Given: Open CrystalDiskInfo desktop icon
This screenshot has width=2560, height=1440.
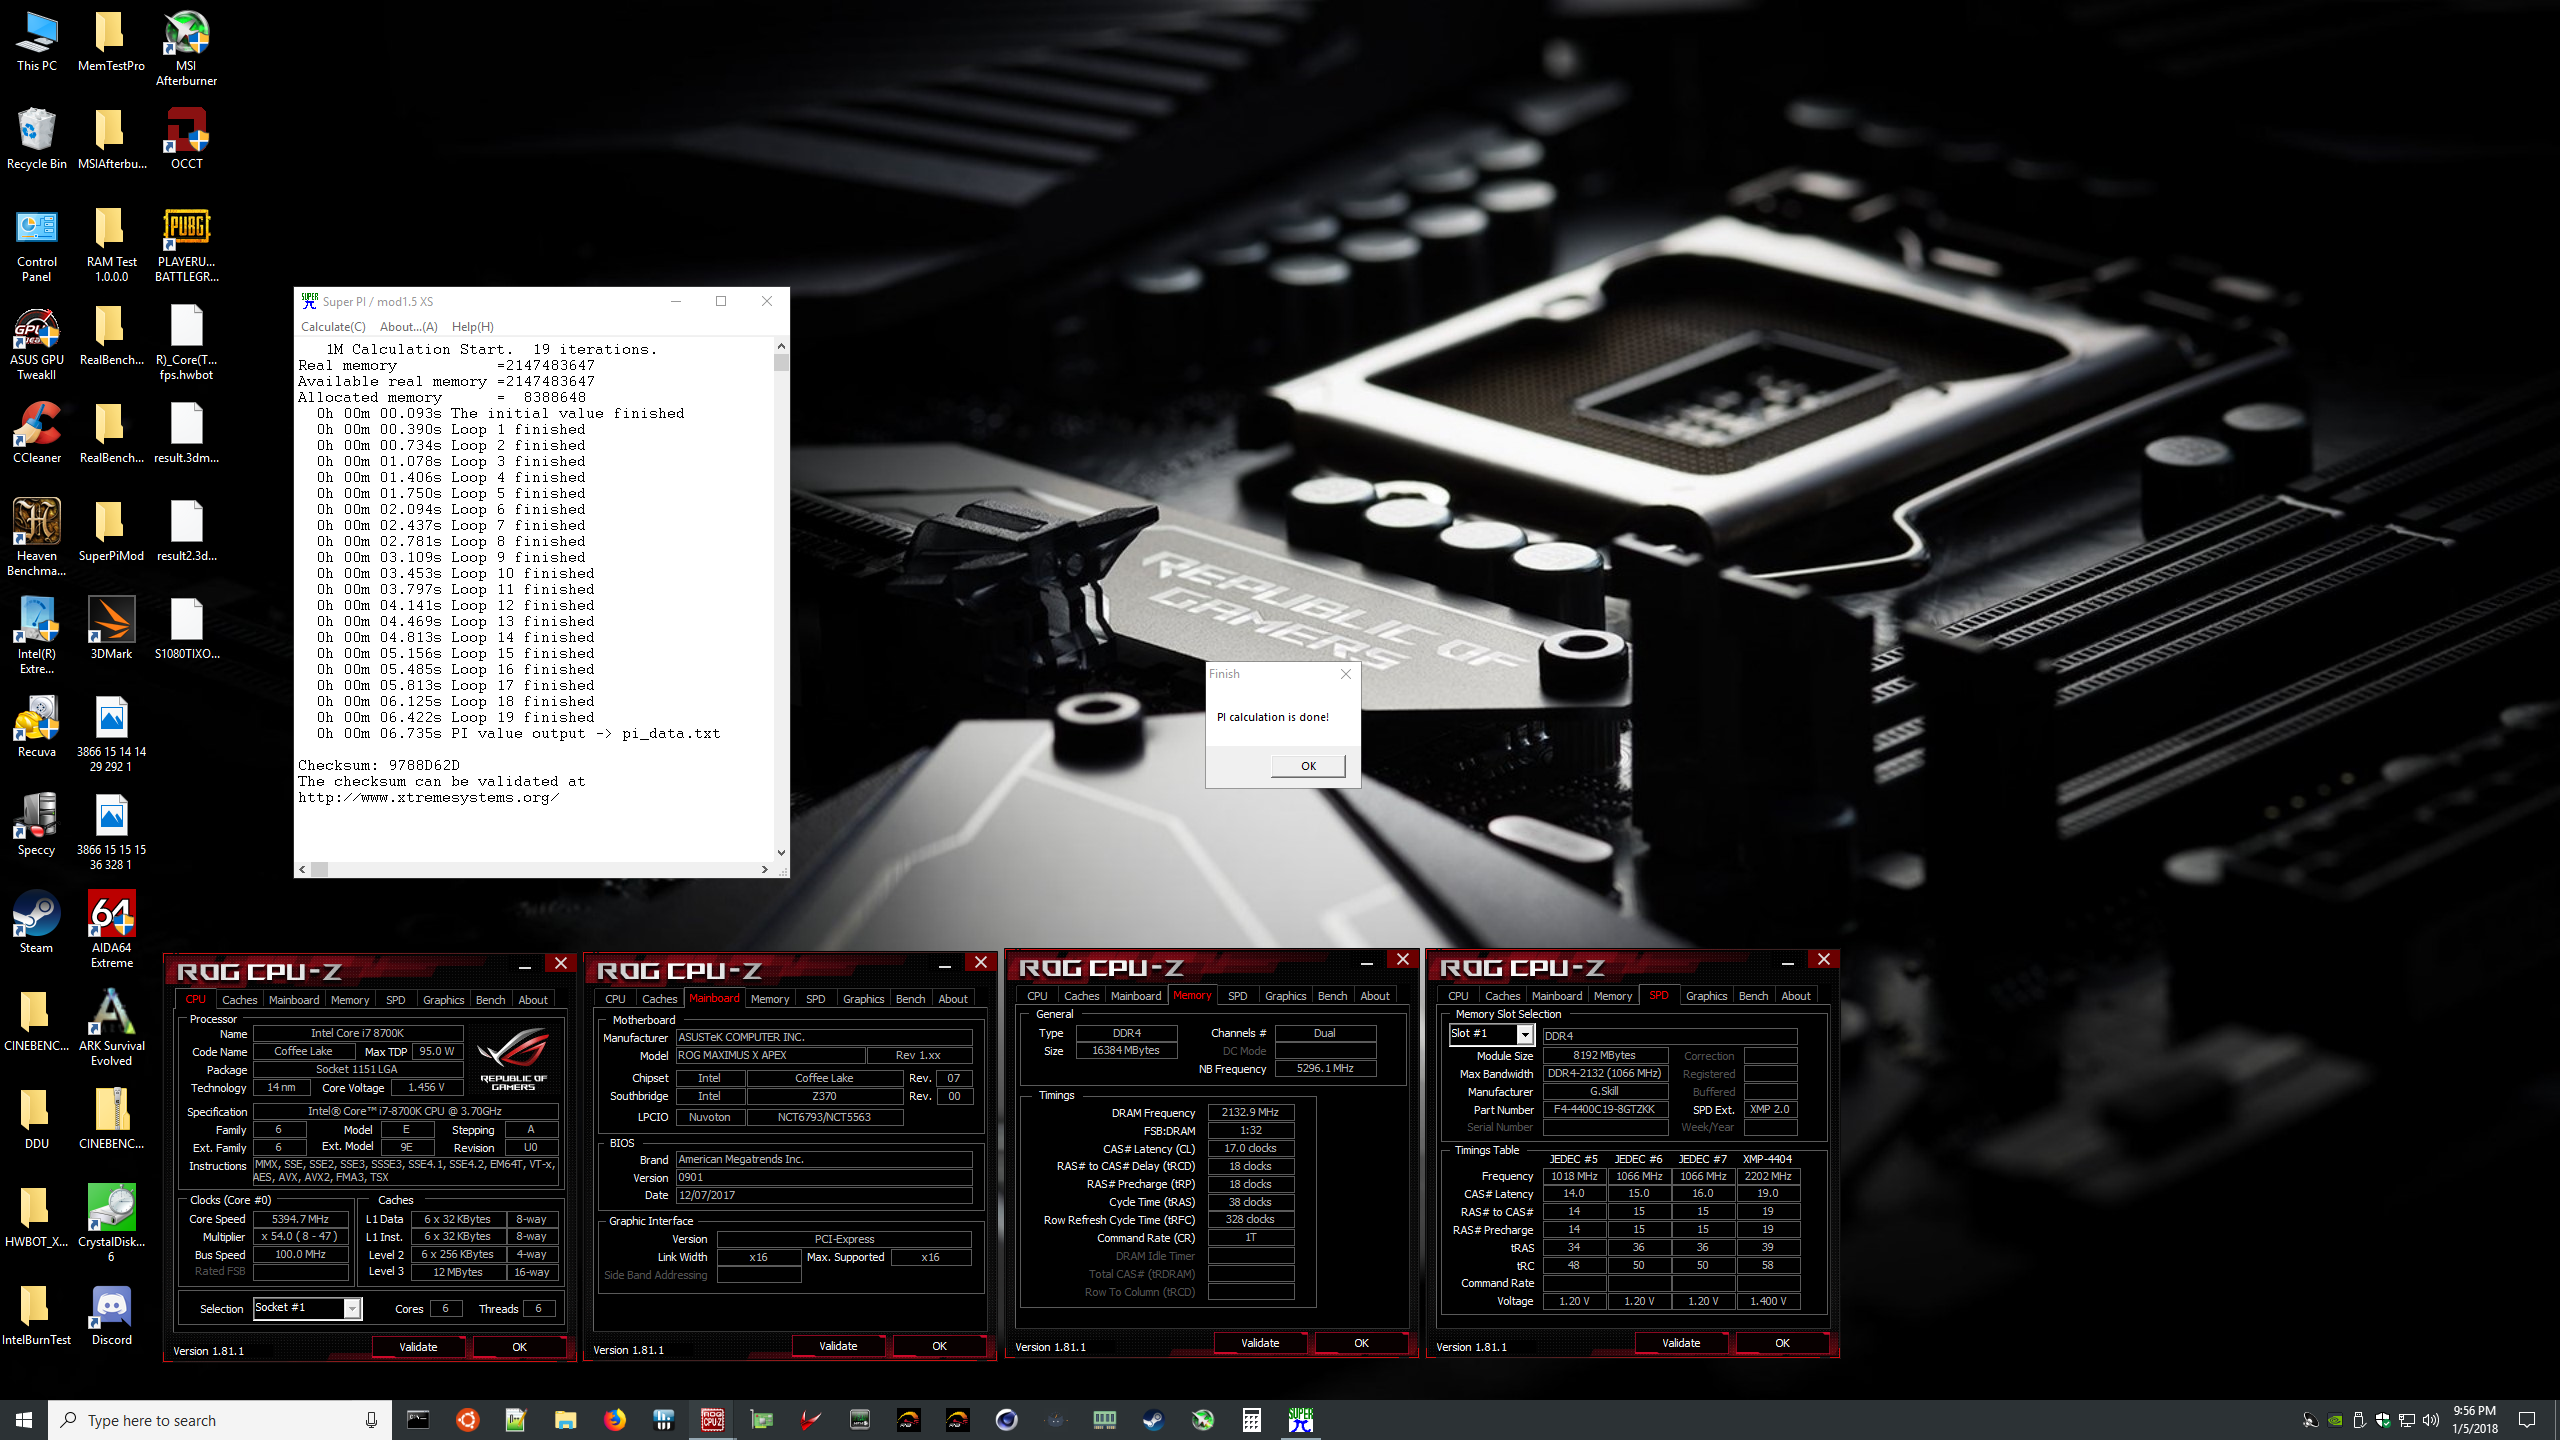Looking at the screenshot, I should (x=111, y=1225).
